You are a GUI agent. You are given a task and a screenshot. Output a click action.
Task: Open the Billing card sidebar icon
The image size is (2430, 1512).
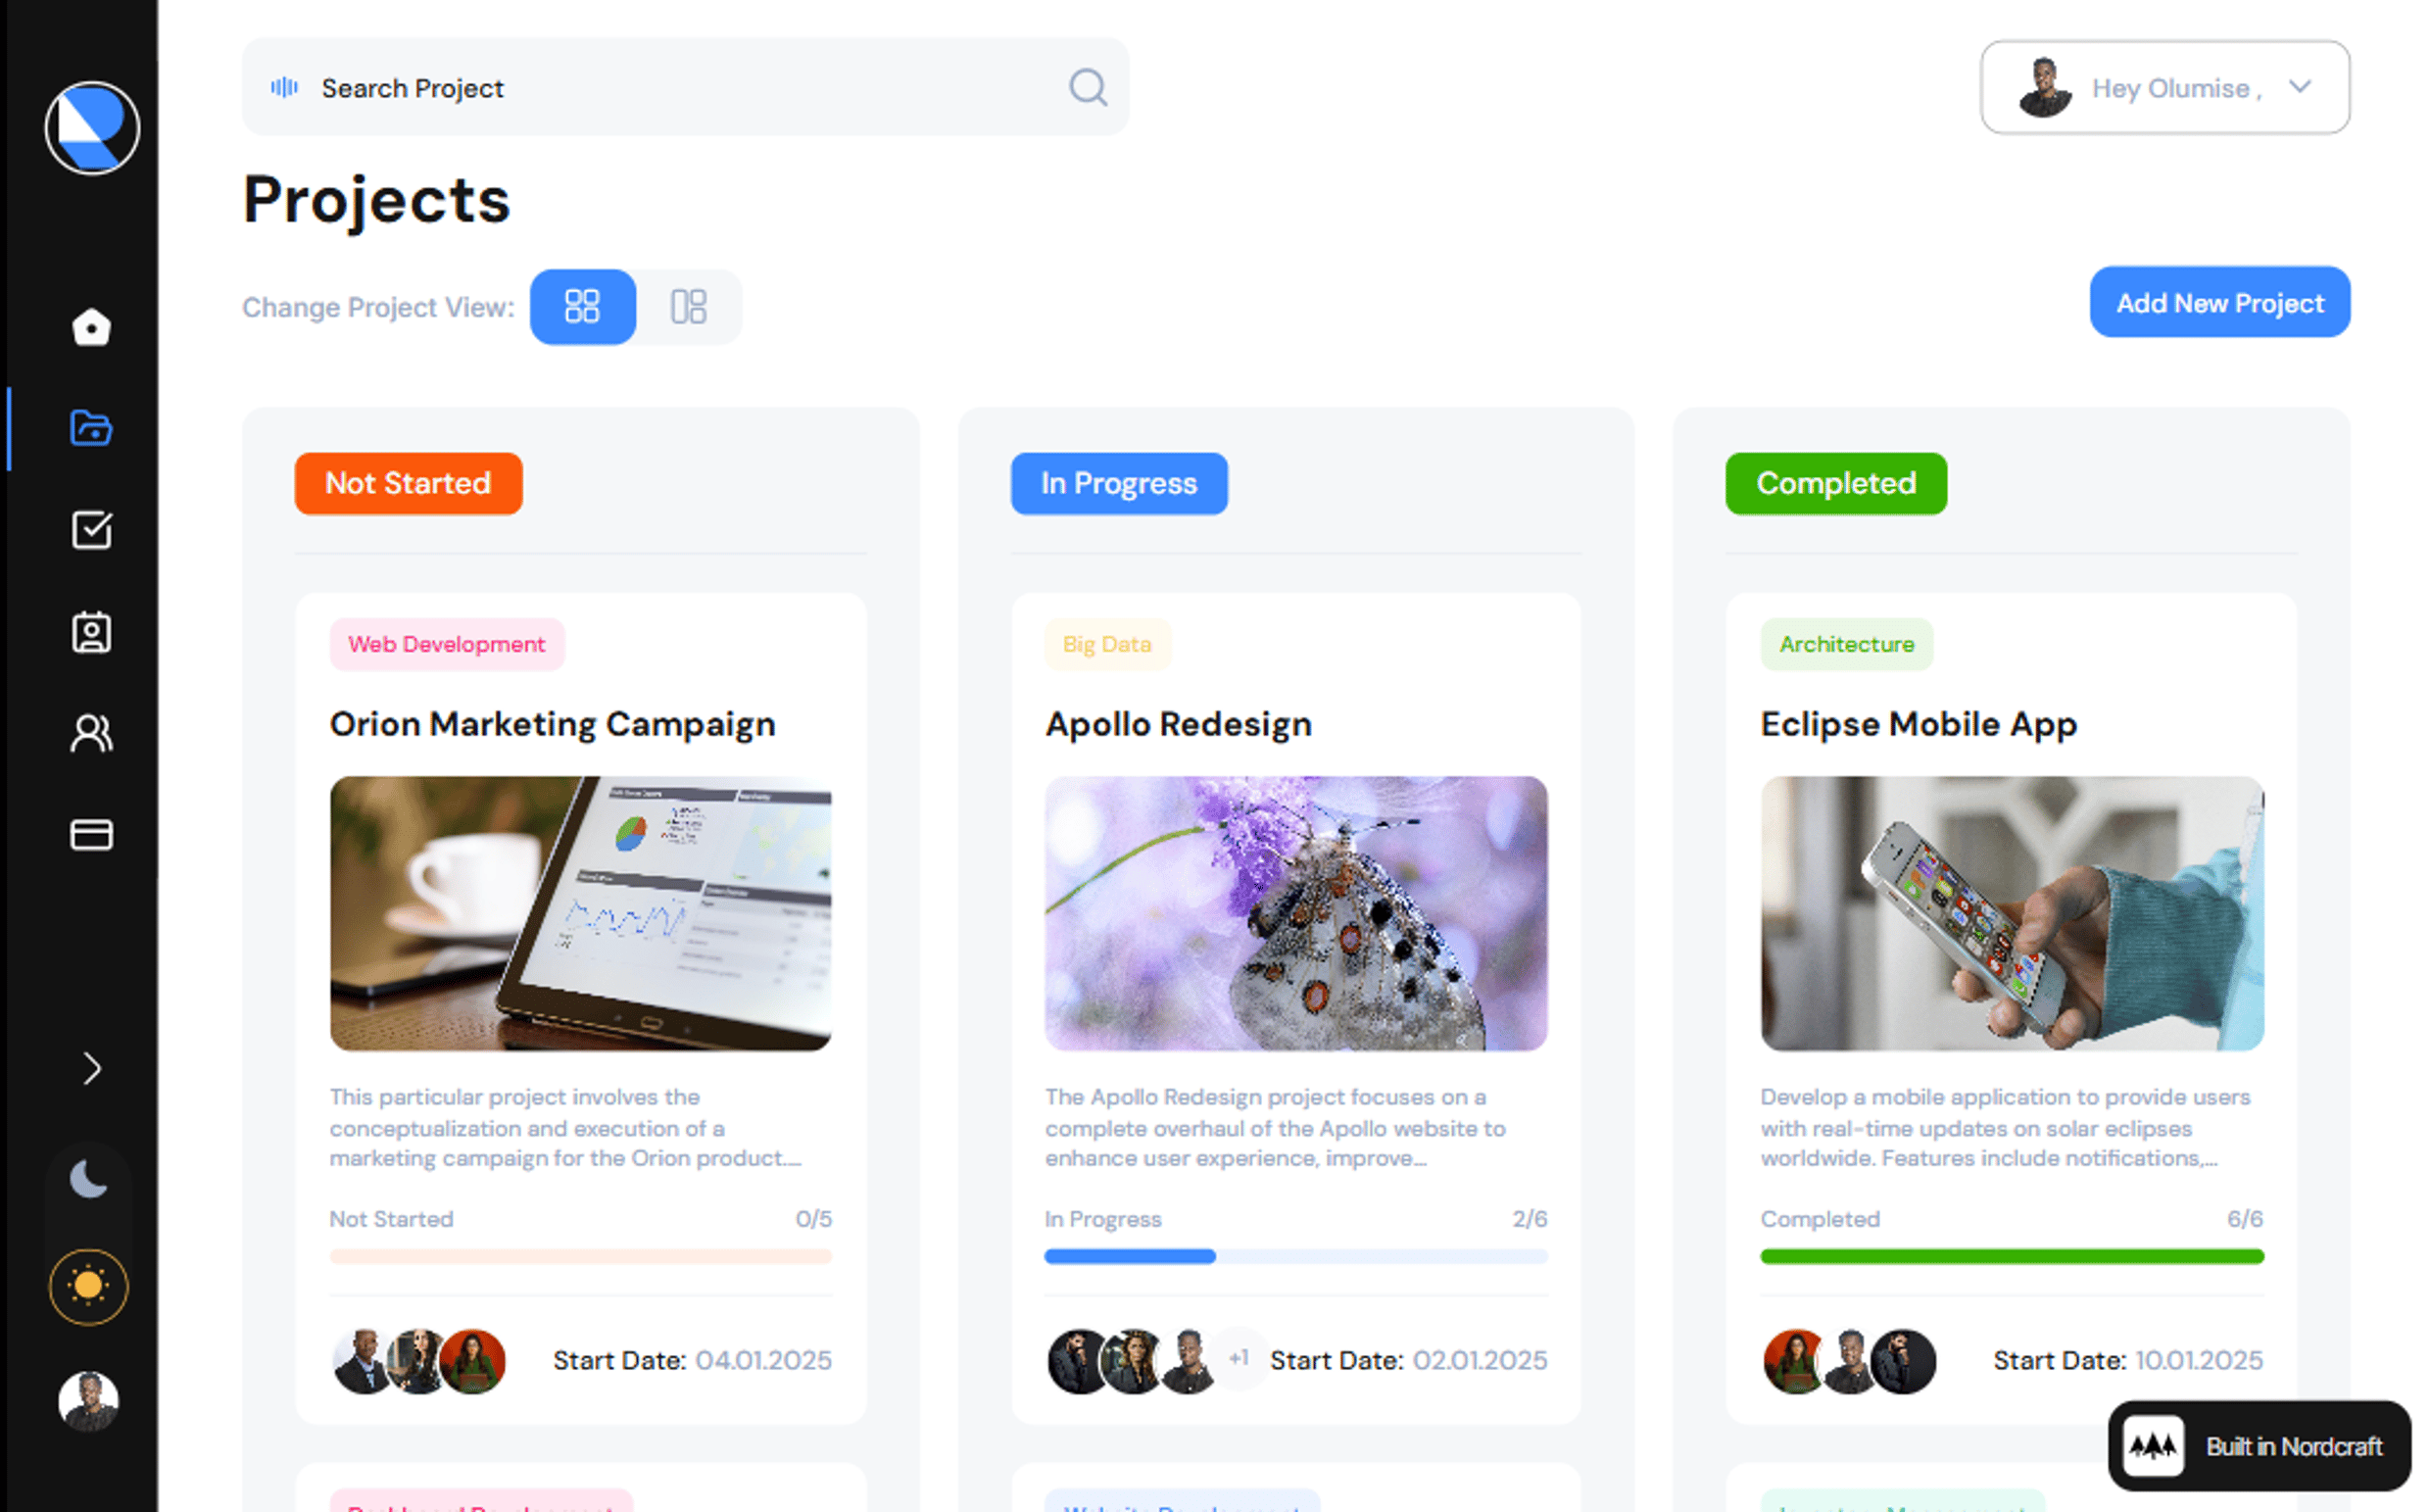pos(91,834)
